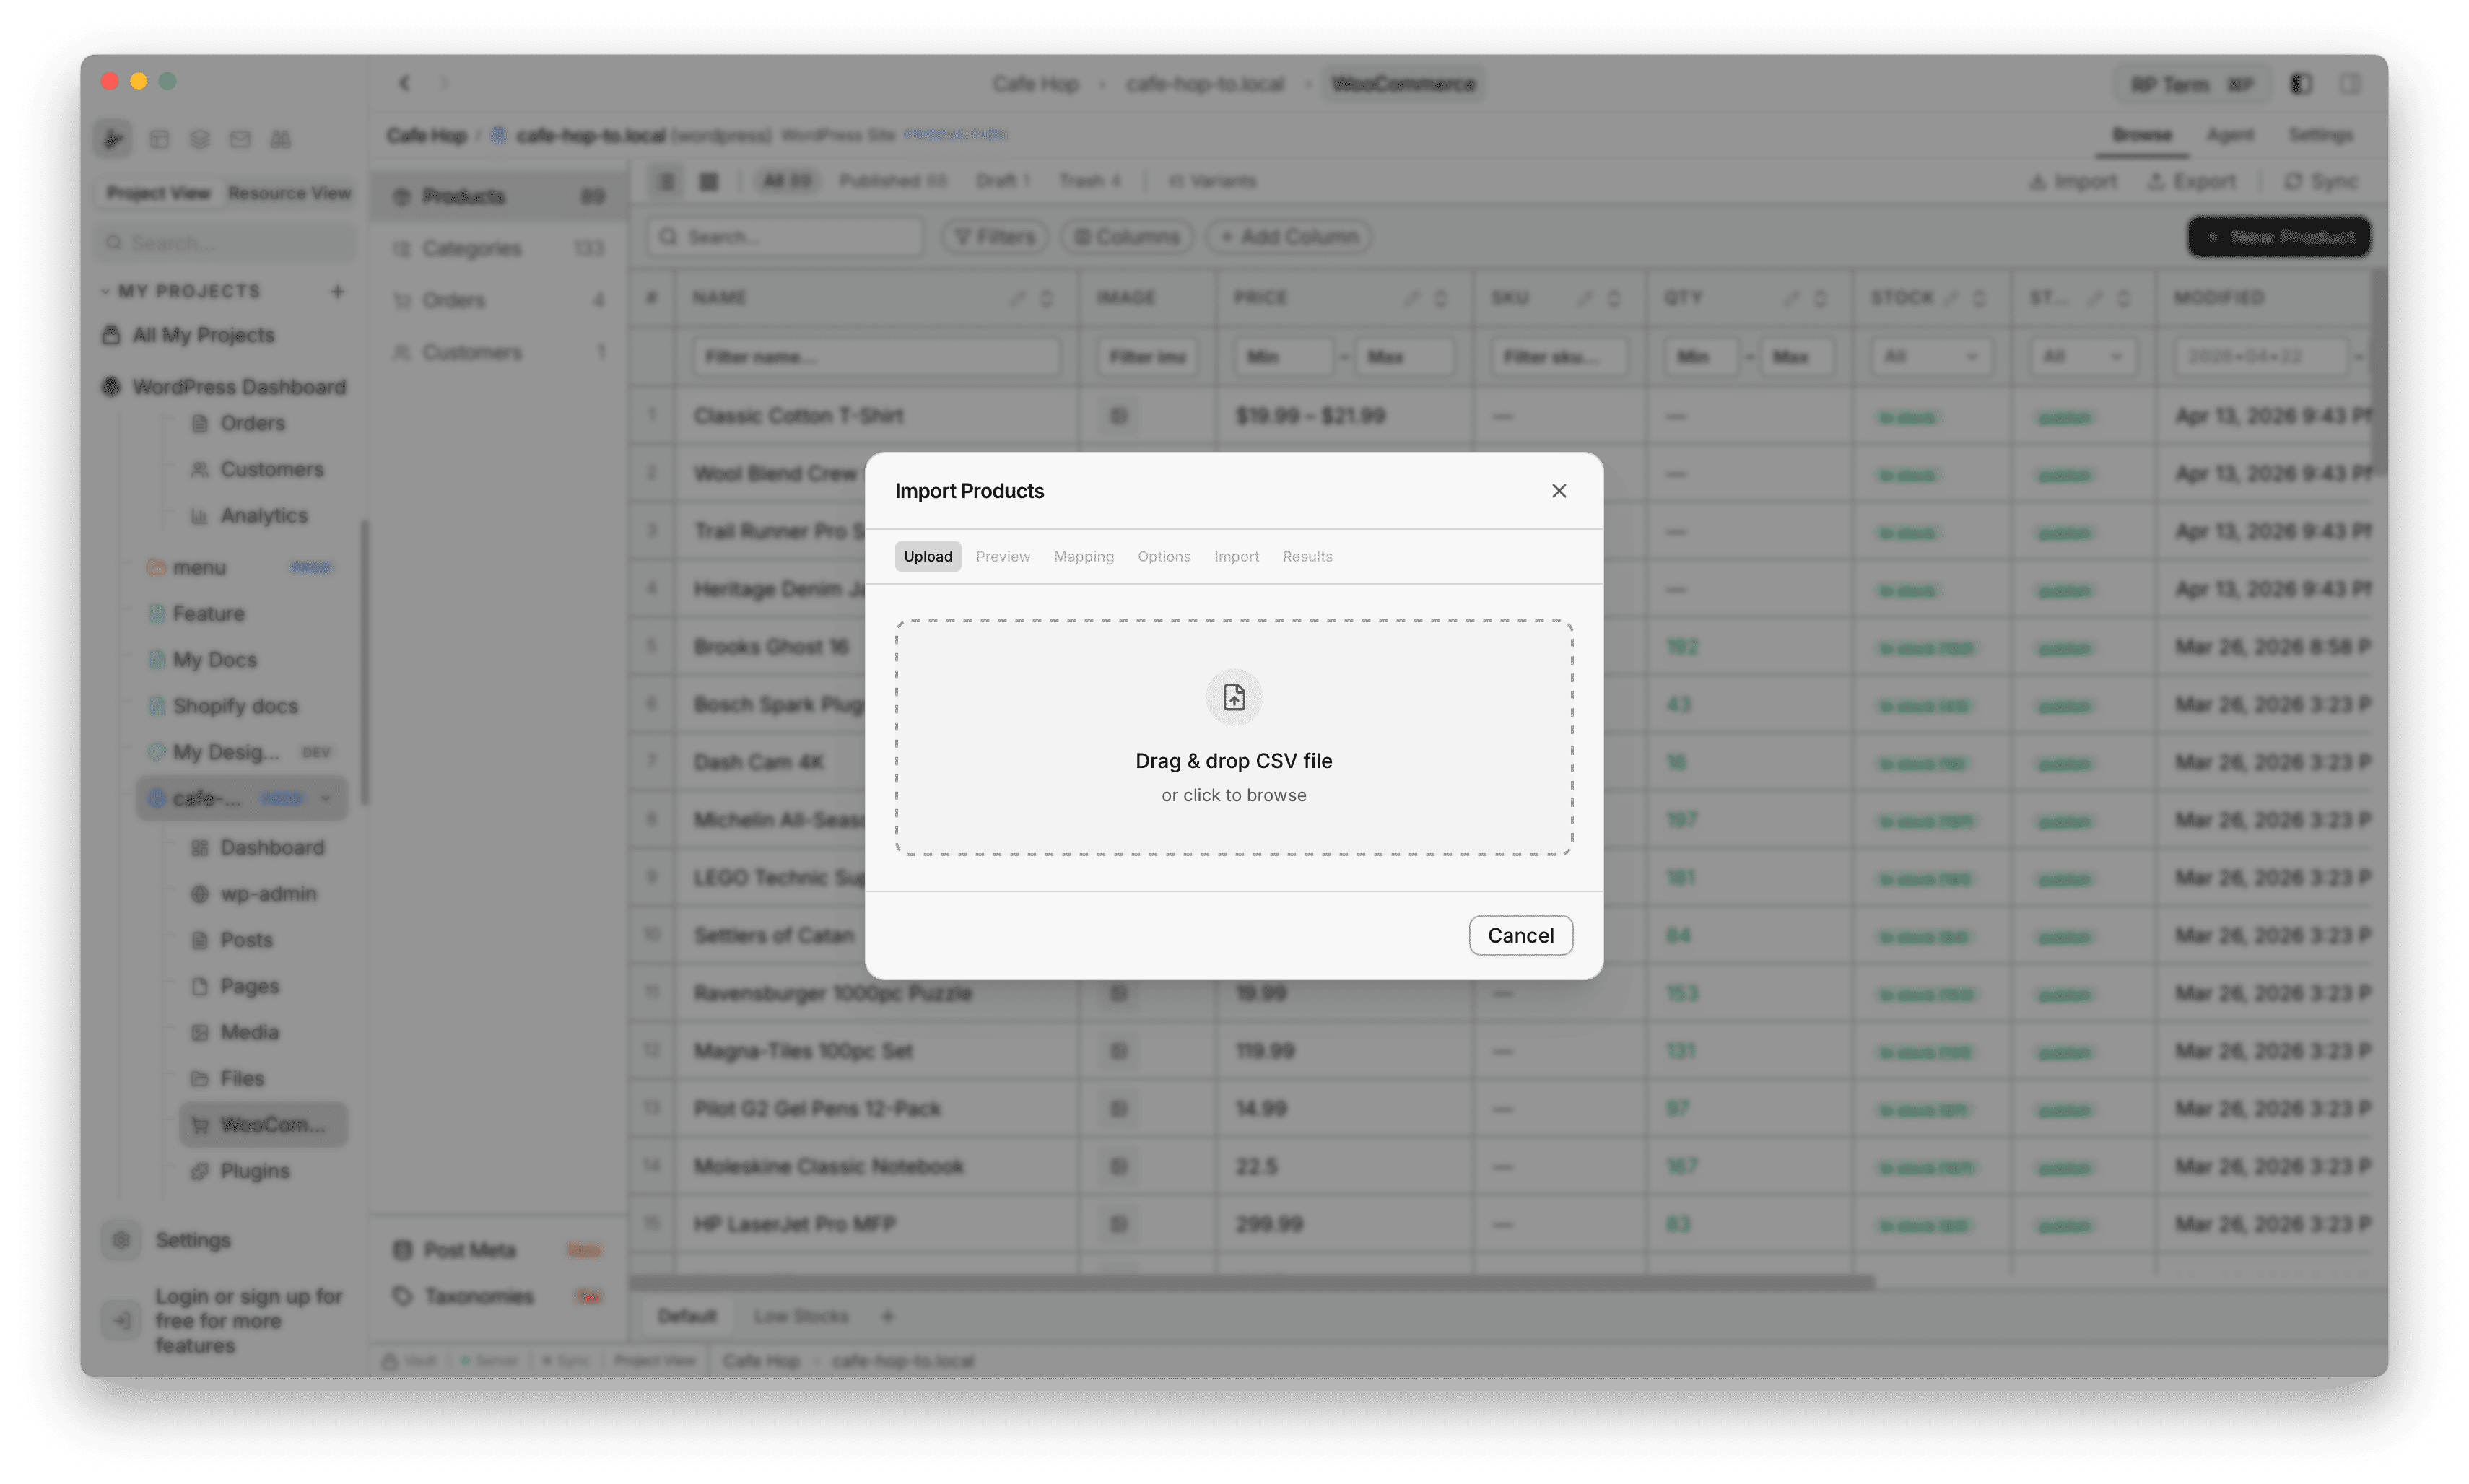Open the mail icon in the sidebar toolbar
Viewport: 2469px width, 1484px height.
pos(240,139)
